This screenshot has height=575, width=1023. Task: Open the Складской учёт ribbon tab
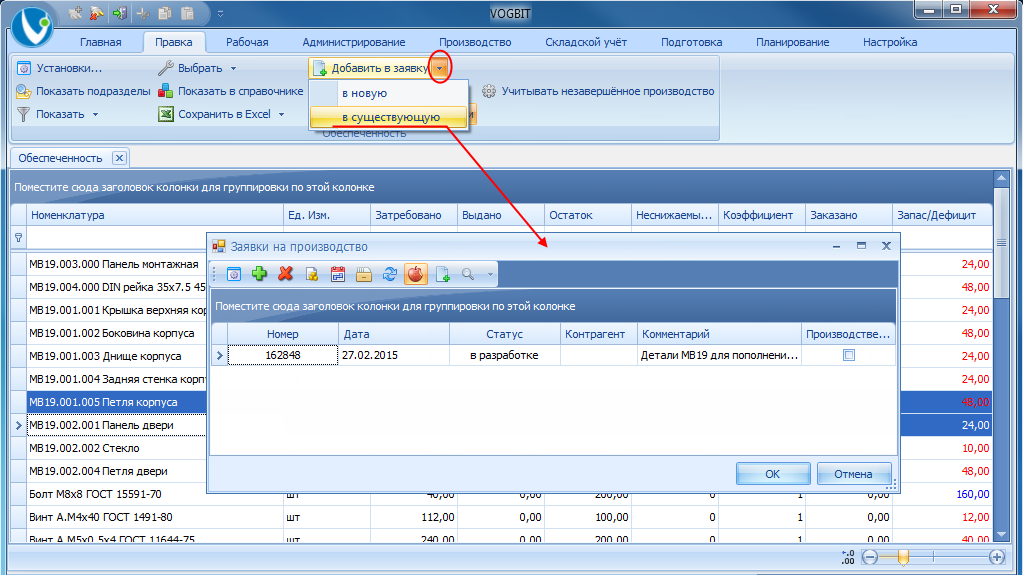click(x=586, y=42)
